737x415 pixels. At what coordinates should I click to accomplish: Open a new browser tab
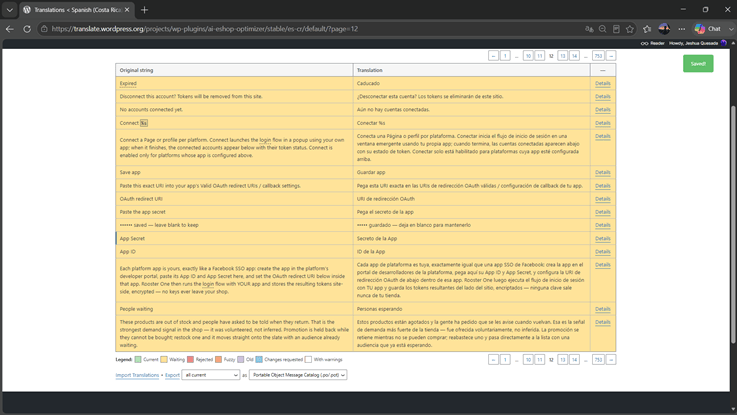[x=144, y=10]
